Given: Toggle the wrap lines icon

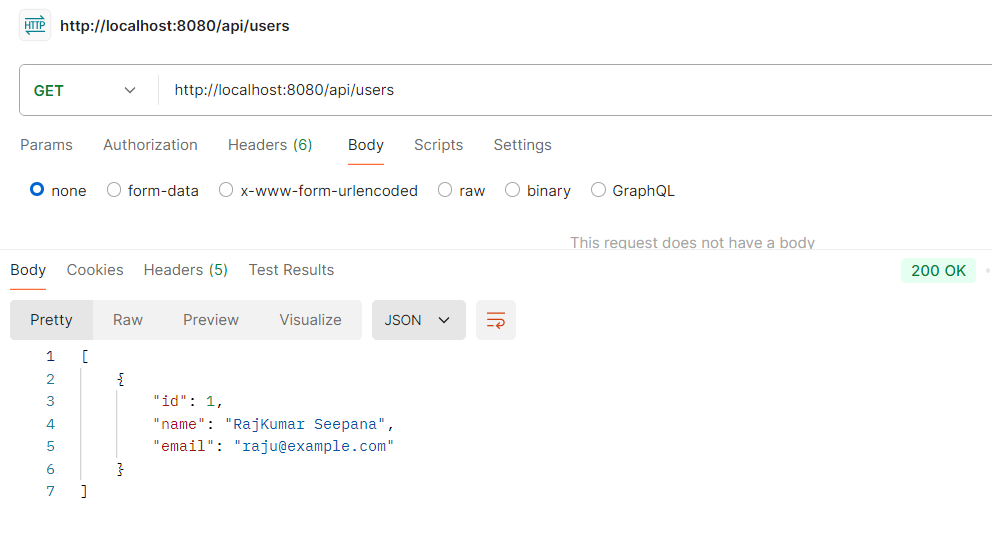Looking at the screenshot, I should (496, 320).
